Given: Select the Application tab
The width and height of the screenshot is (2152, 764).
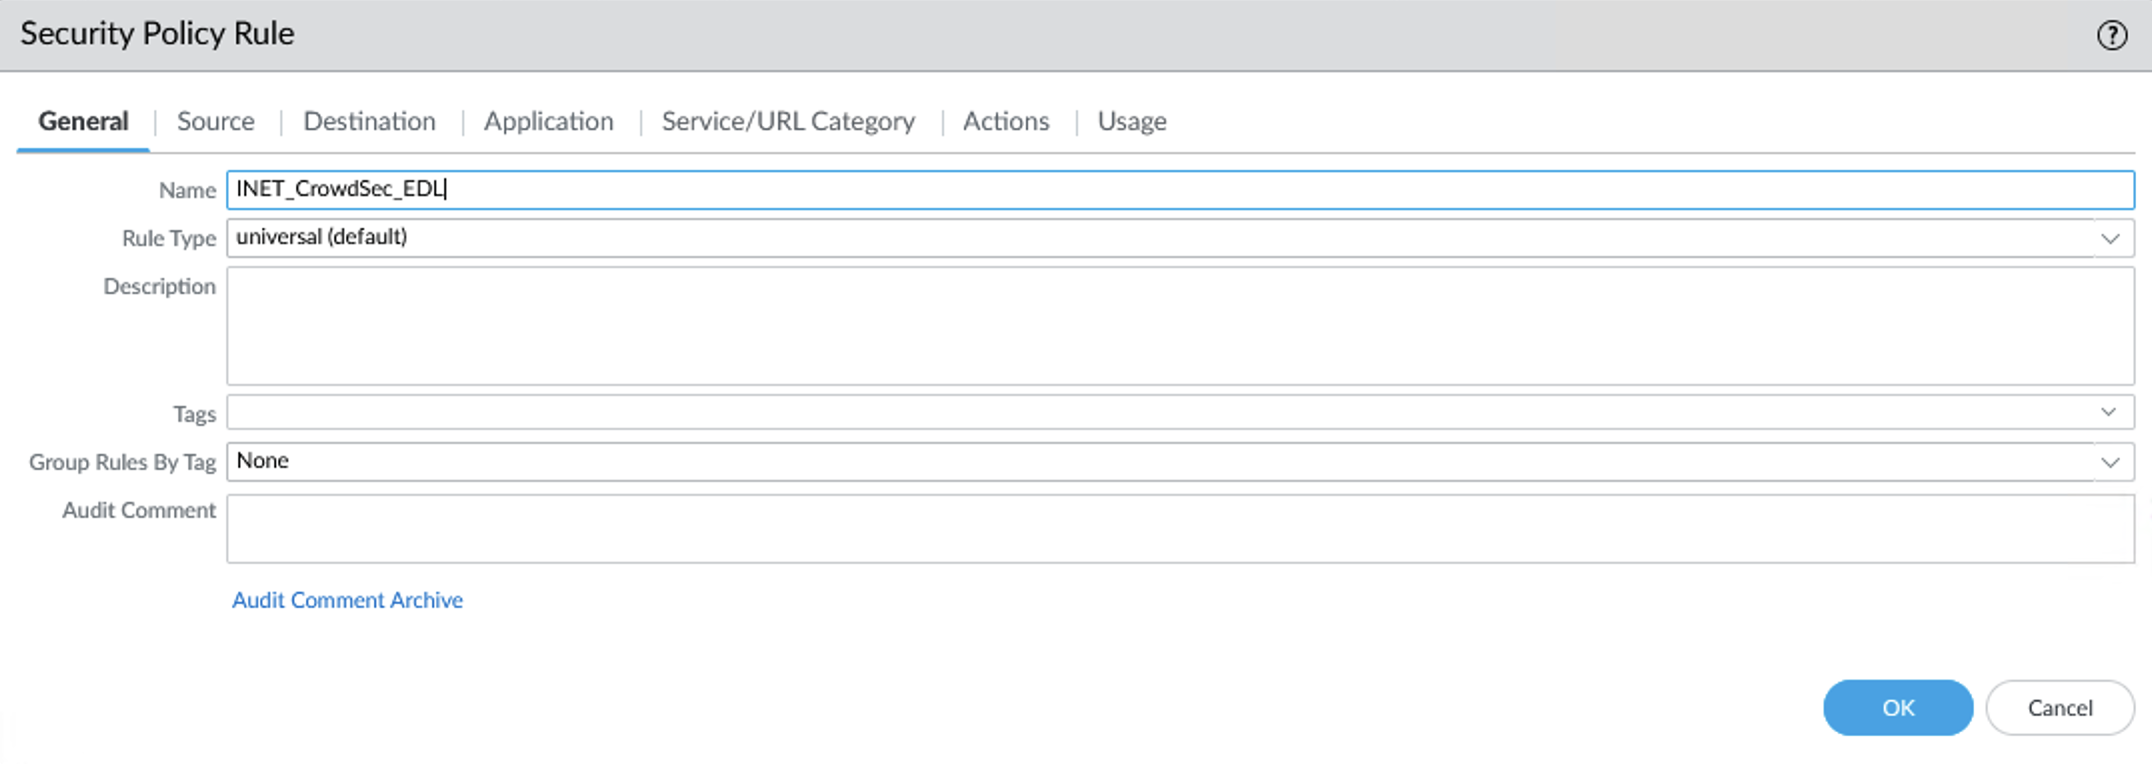Looking at the screenshot, I should (x=548, y=121).
